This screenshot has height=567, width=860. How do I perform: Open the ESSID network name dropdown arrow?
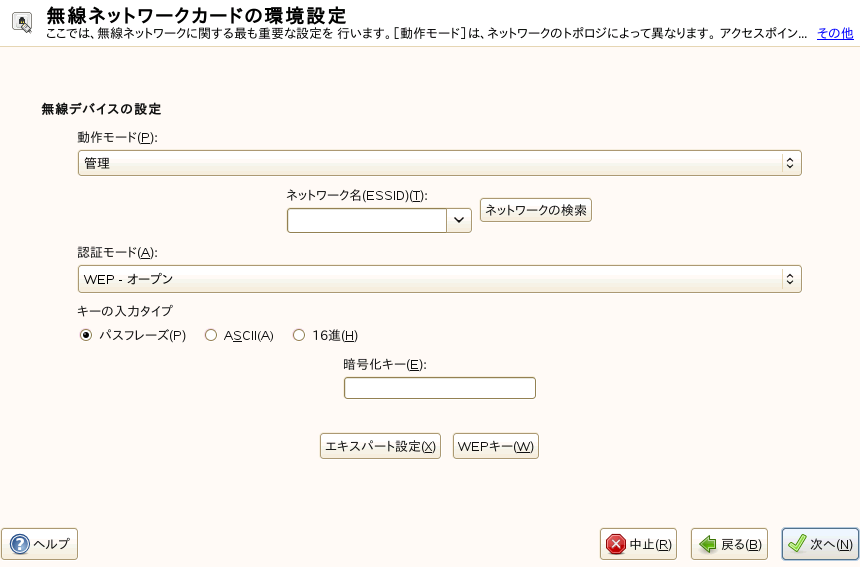pyautogui.click(x=459, y=220)
